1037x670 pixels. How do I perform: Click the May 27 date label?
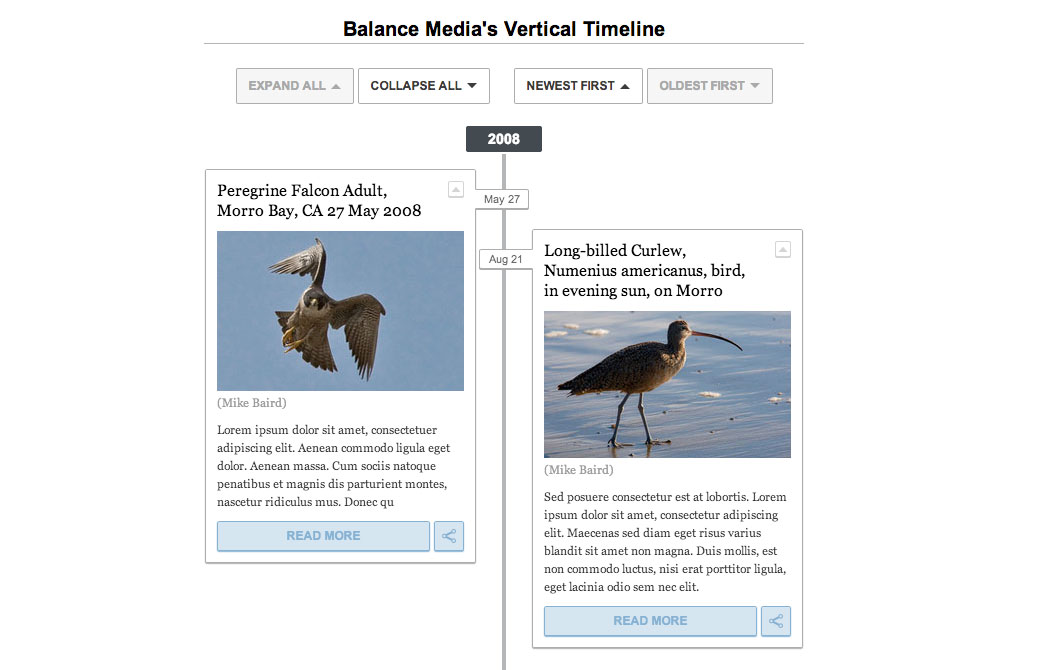tap(501, 199)
